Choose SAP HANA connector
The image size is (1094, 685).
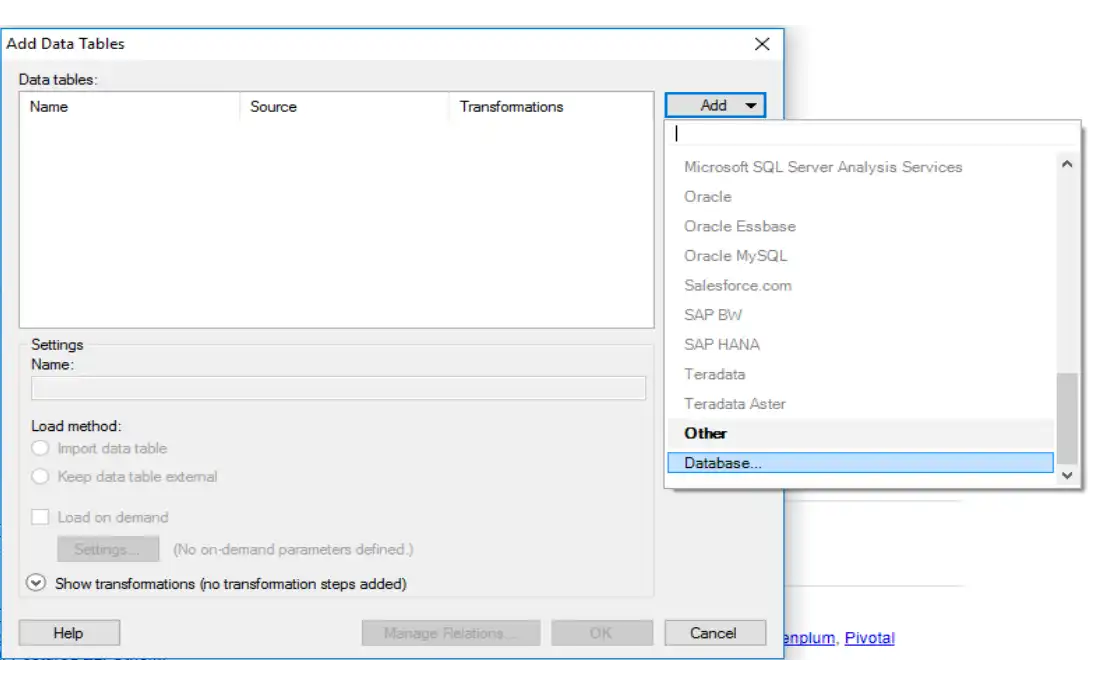[721, 344]
